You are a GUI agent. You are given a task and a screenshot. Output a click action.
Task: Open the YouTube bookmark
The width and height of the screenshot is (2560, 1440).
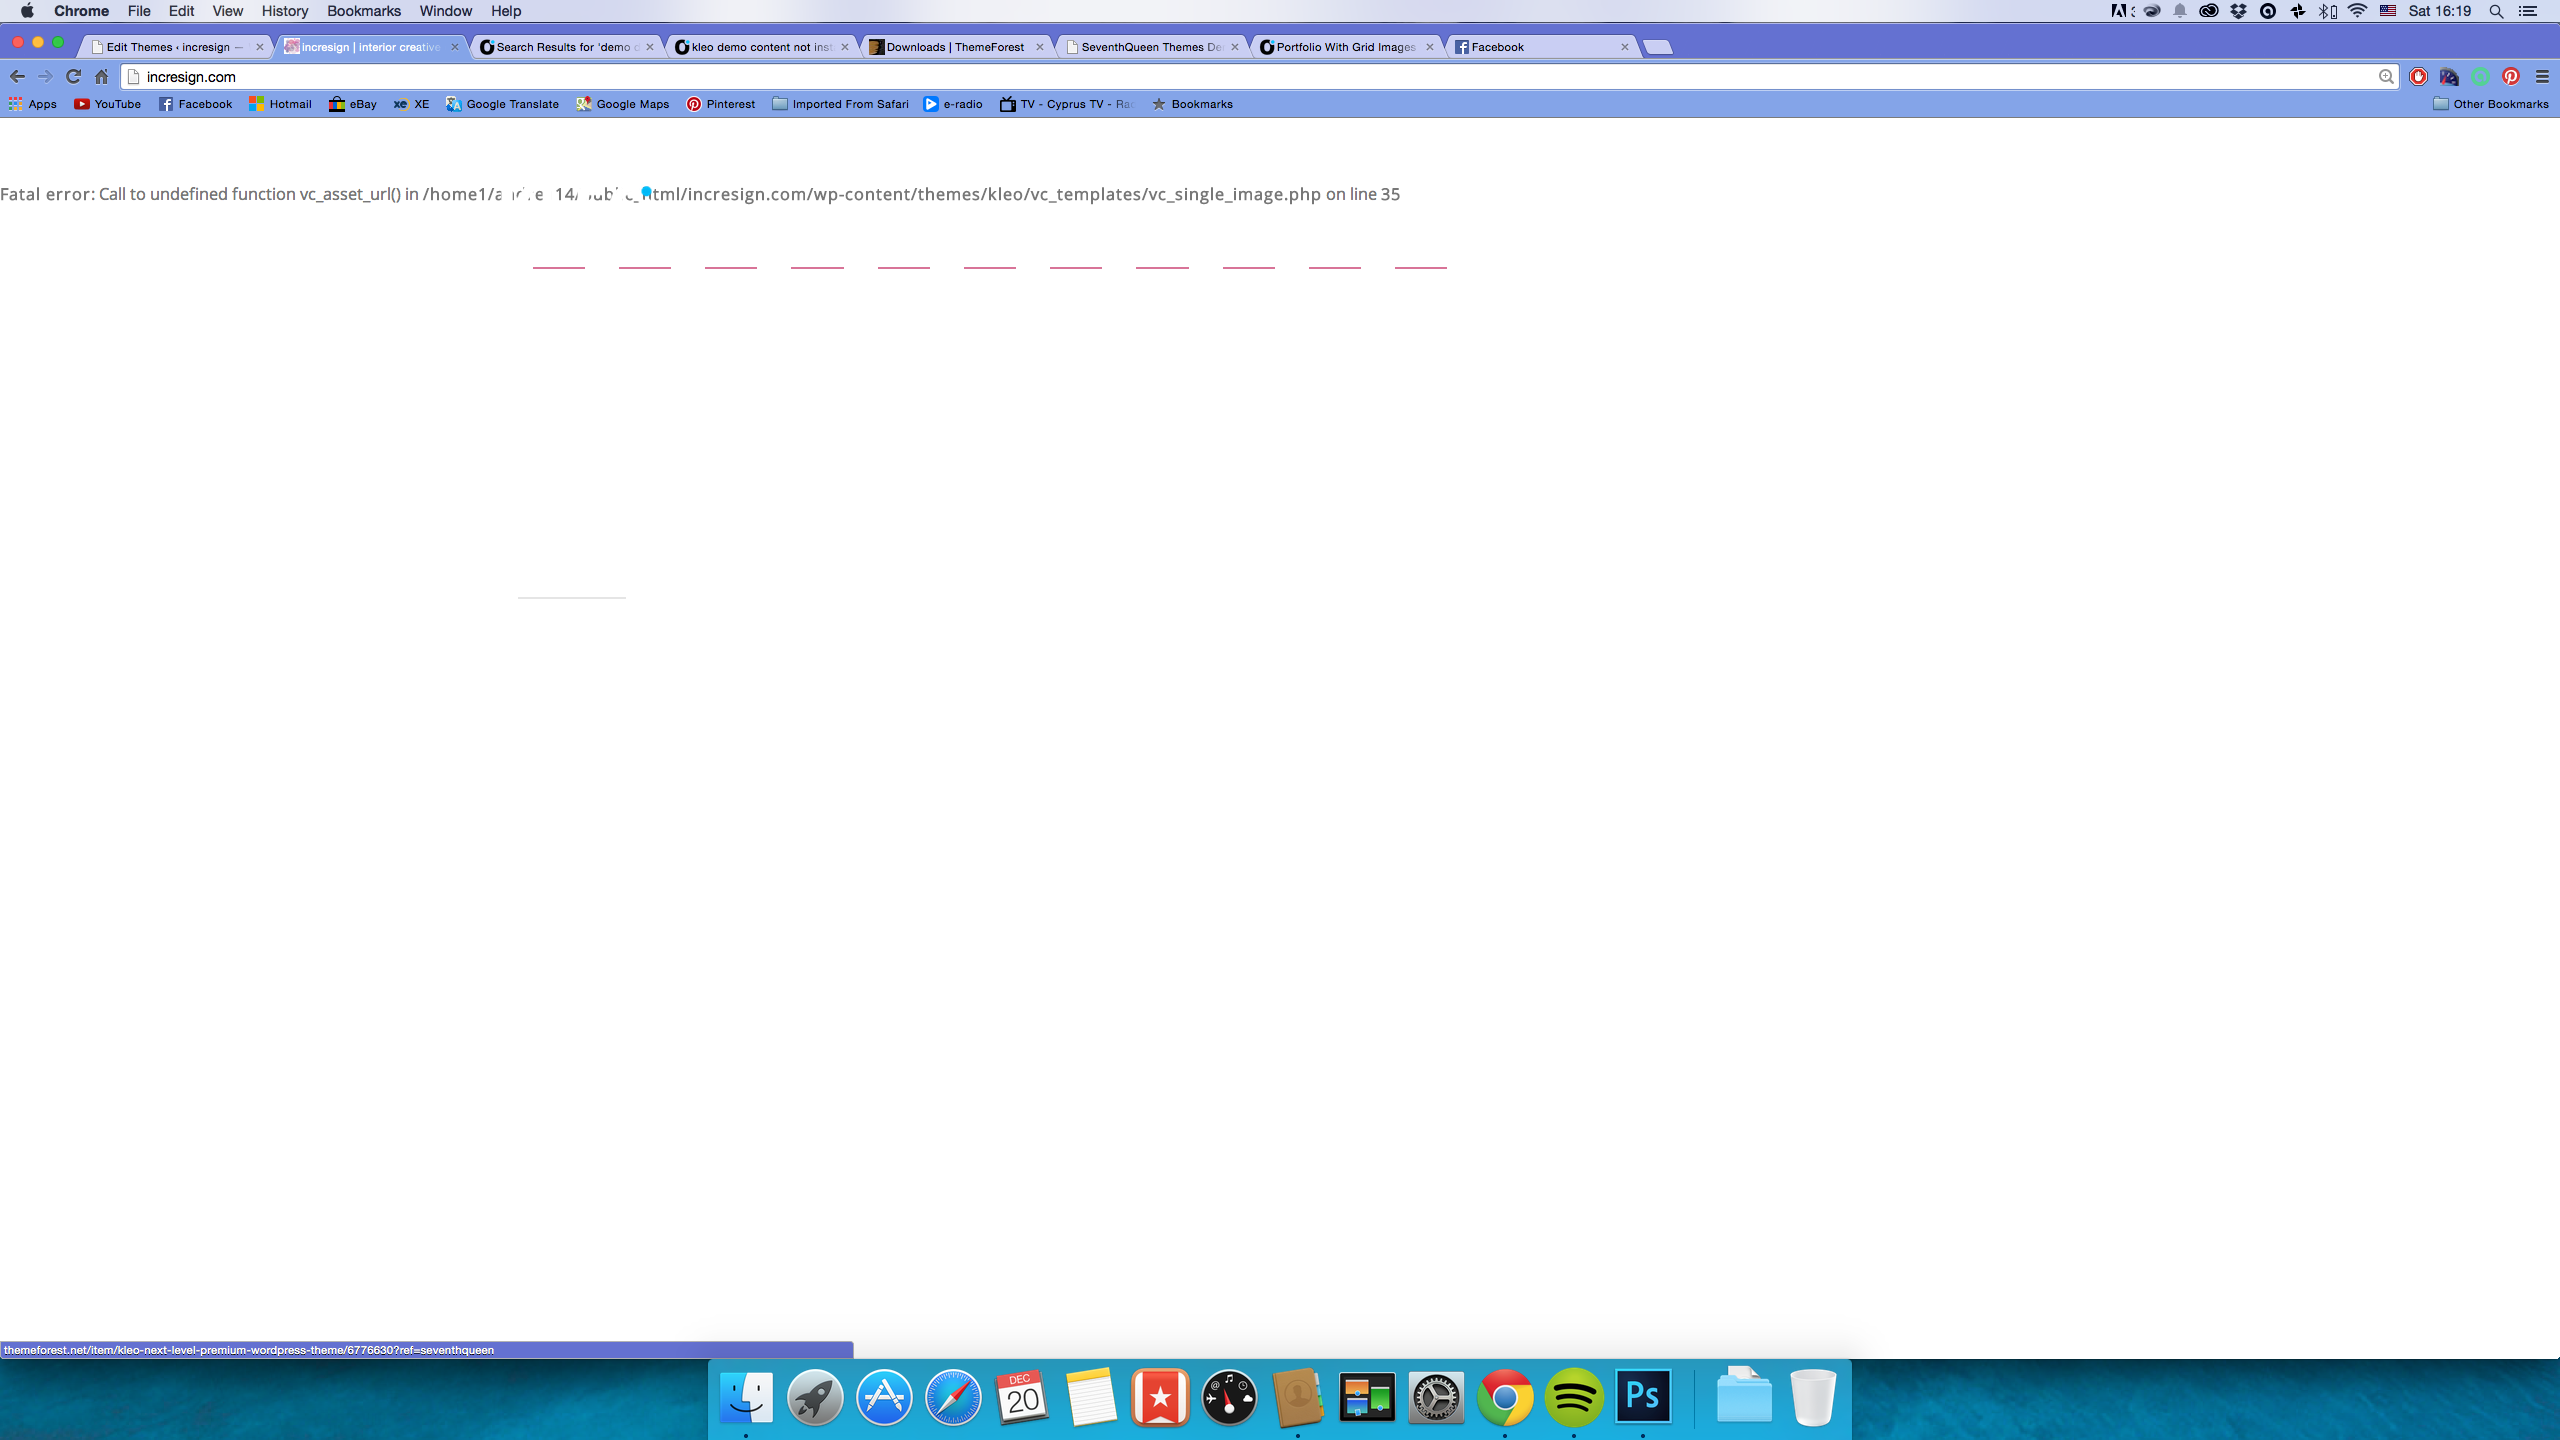coord(107,104)
